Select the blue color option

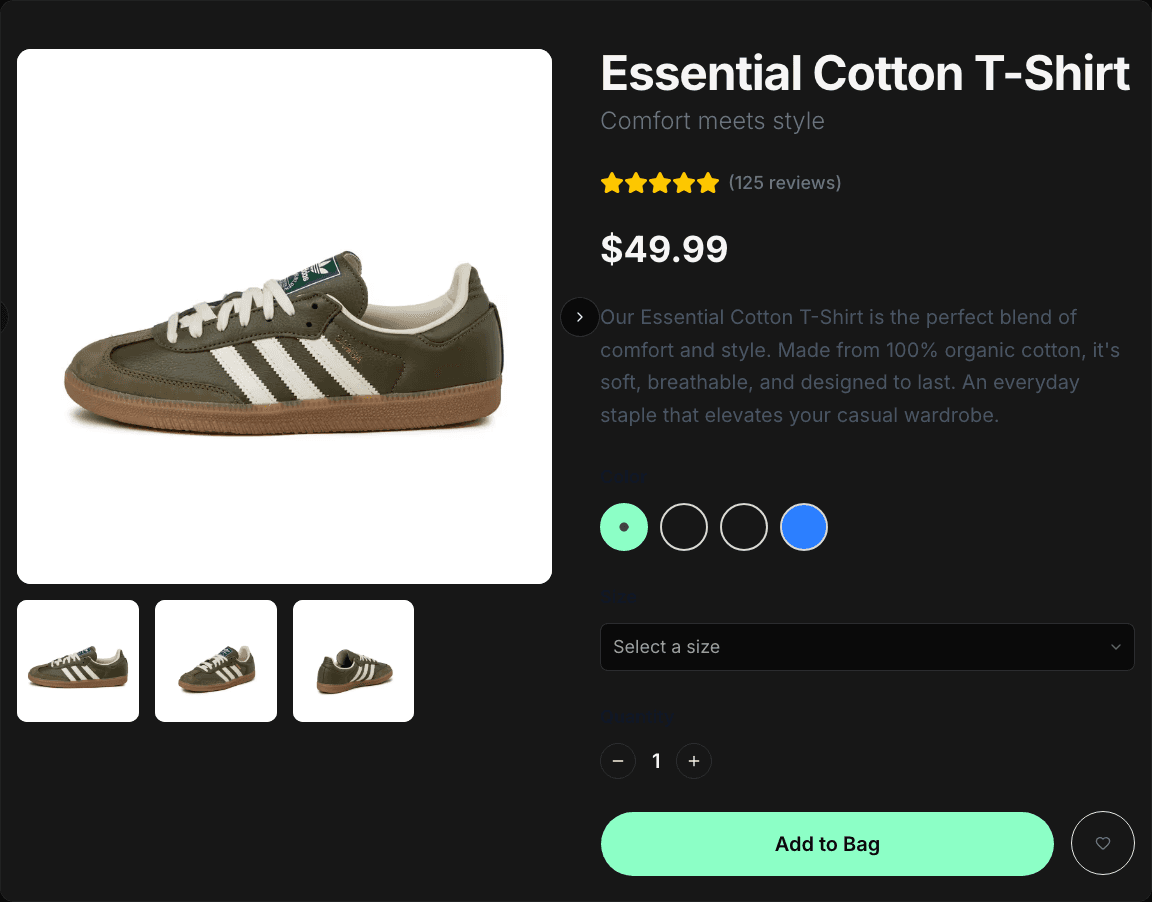(804, 527)
